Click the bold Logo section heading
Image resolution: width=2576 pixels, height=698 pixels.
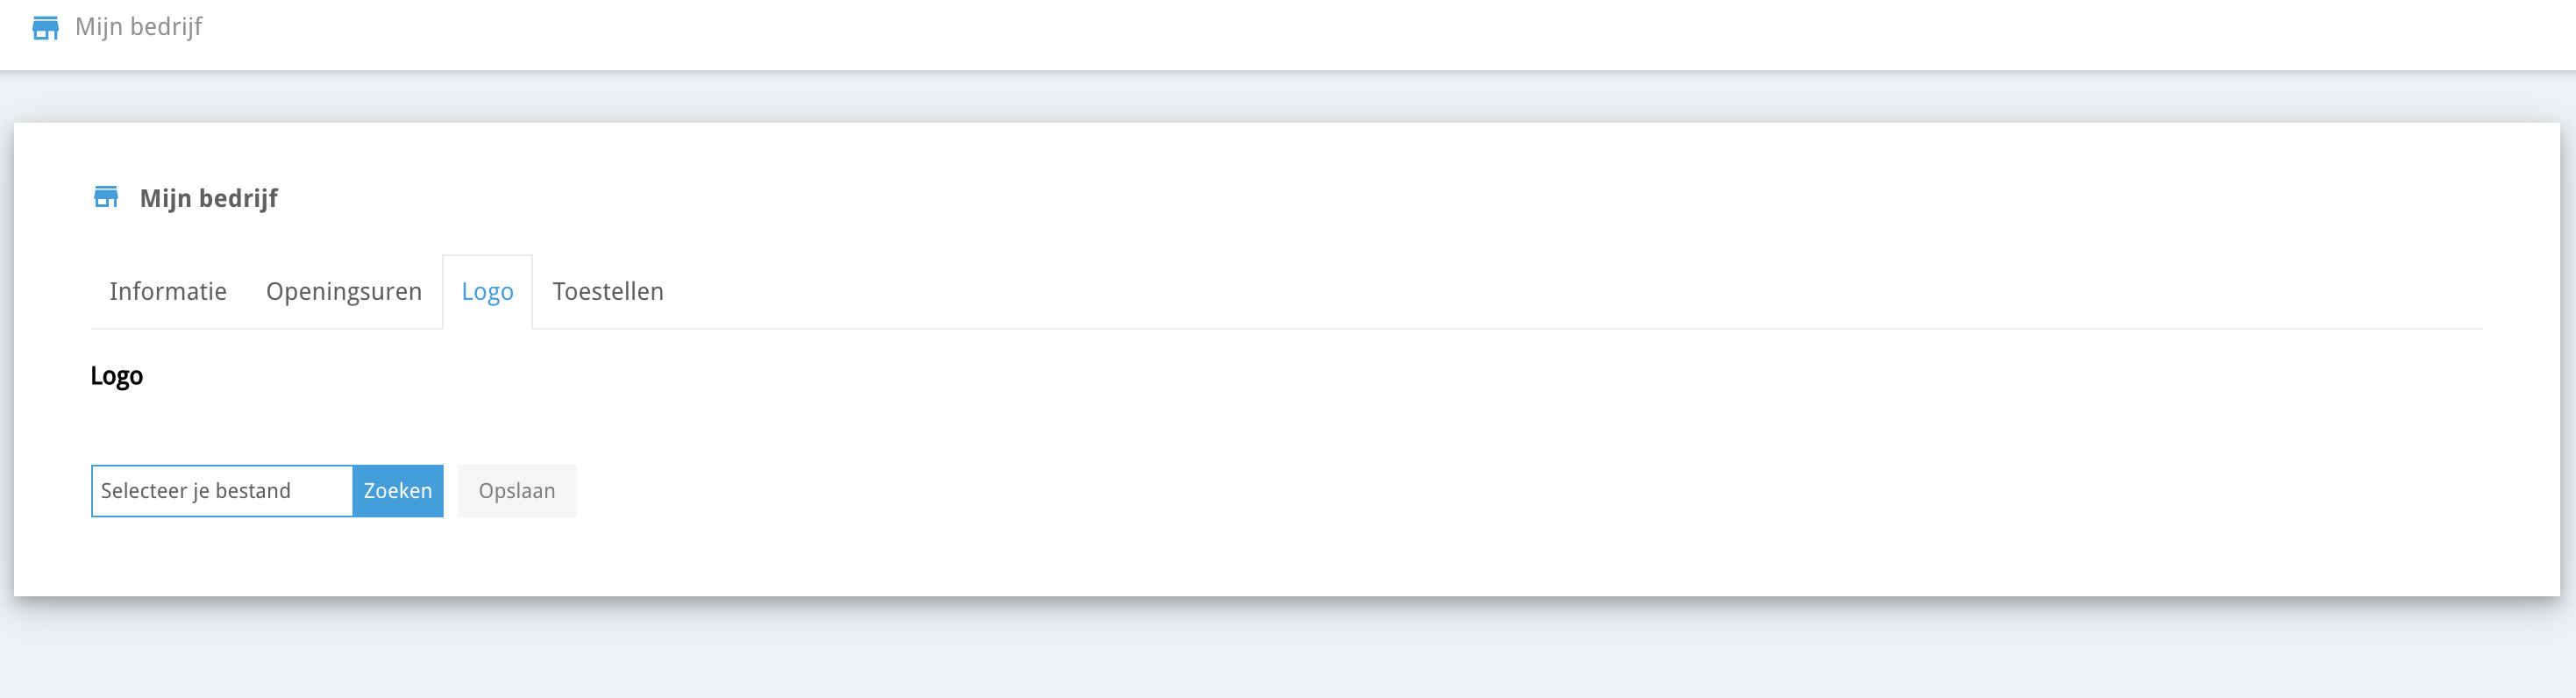117,376
